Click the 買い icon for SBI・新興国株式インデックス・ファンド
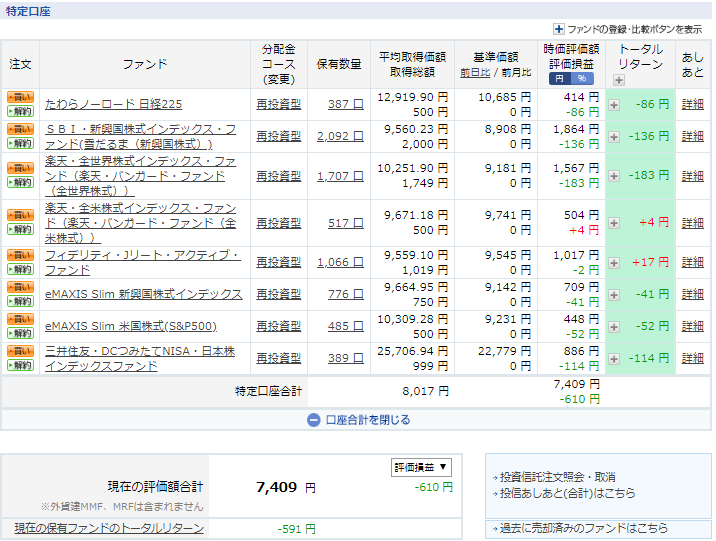Image resolution: width=716 pixels, height=541 pixels. (x=20, y=129)
